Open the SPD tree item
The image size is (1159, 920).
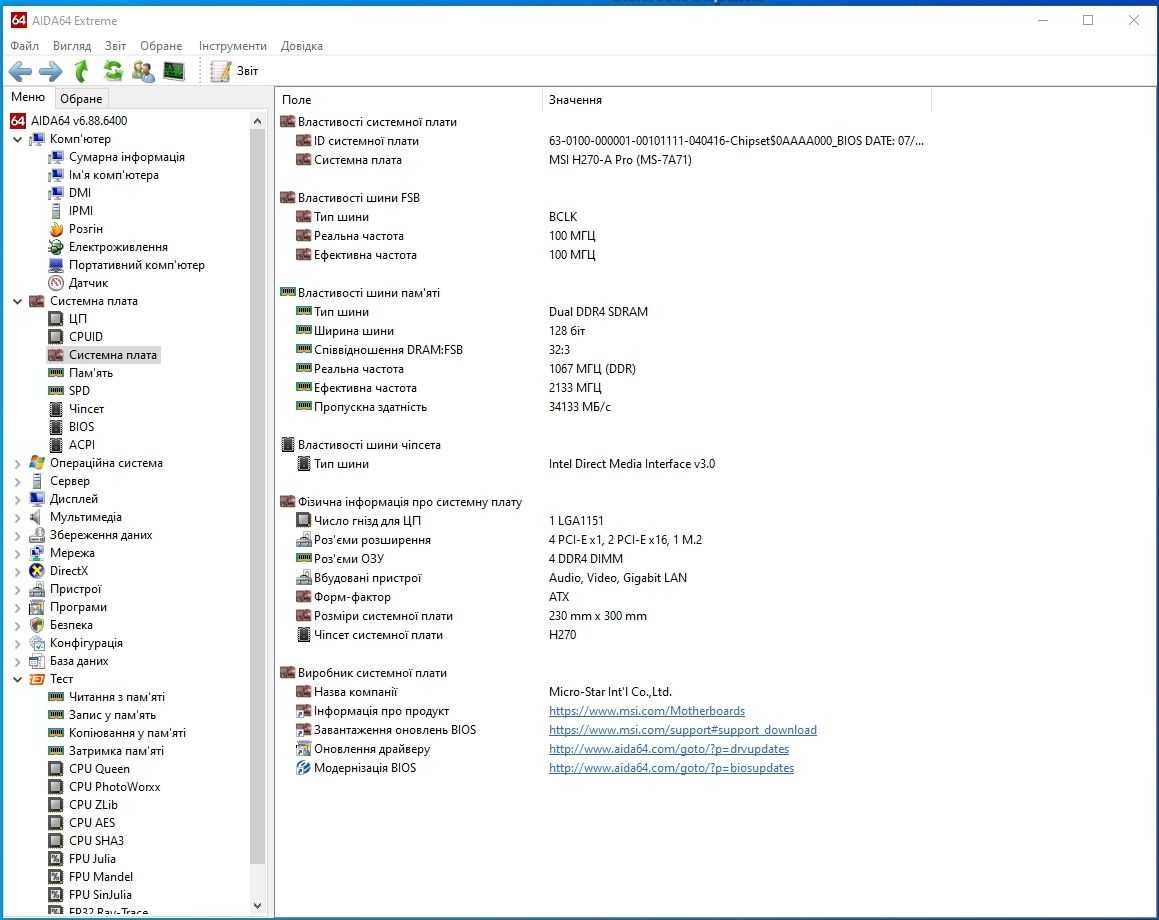[79, 391]
